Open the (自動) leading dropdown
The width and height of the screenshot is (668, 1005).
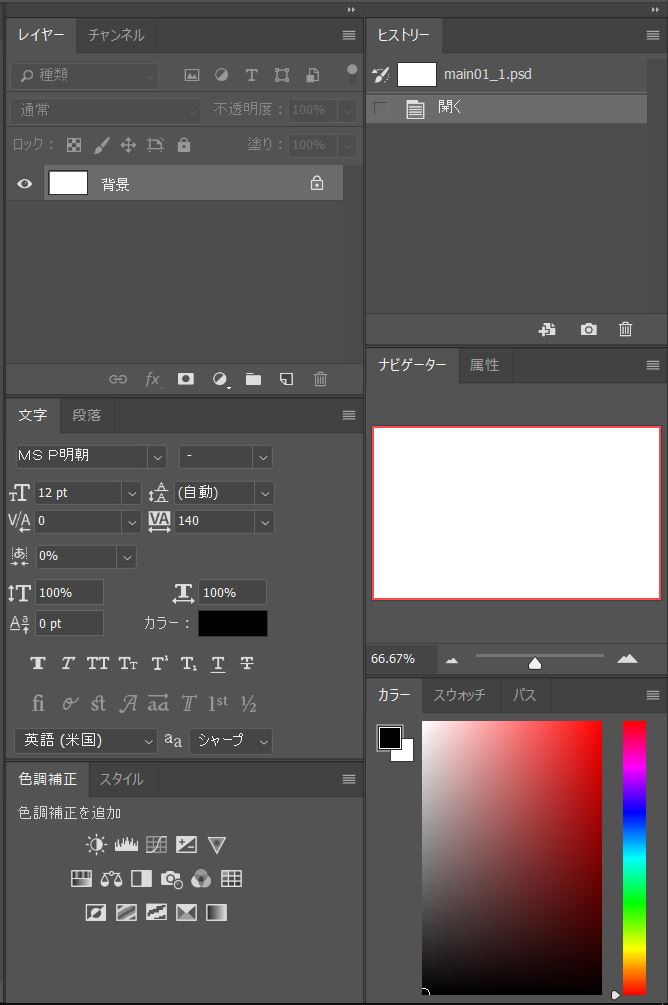coord(265,494)
